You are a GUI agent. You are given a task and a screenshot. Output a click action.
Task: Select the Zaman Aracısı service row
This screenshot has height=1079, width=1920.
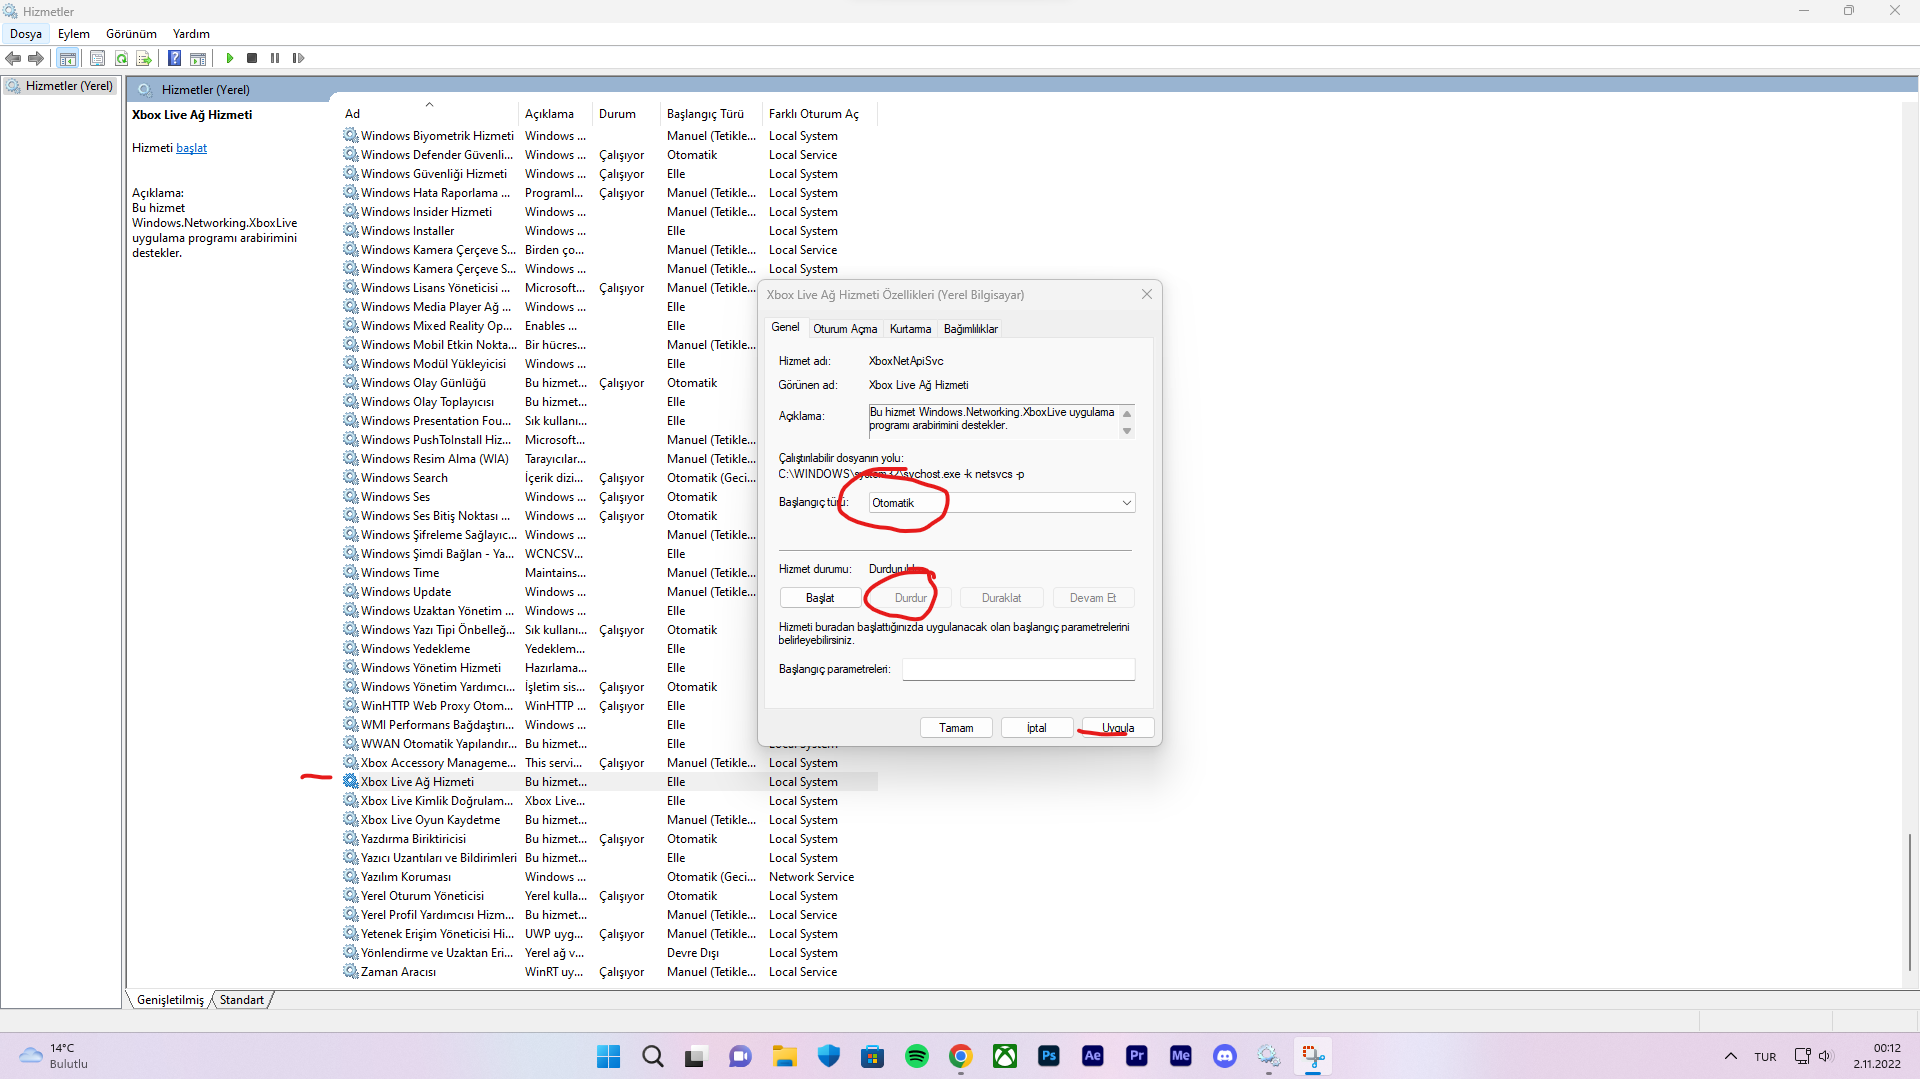pos(610,972)
